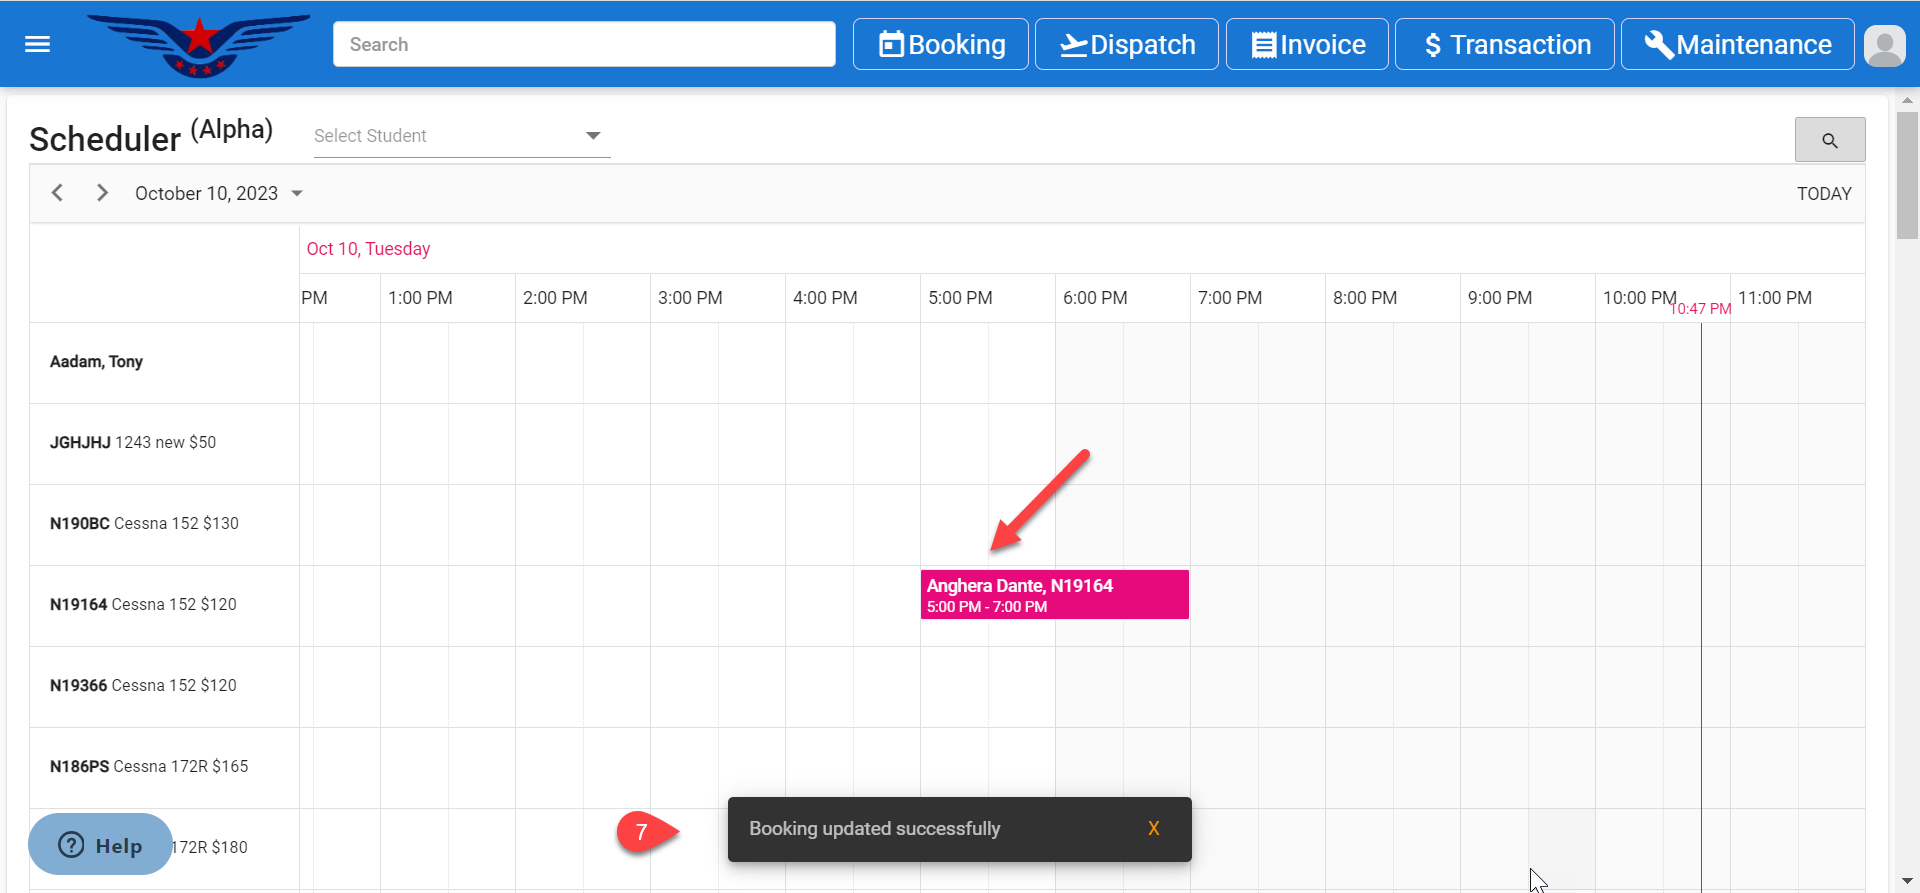Screen dimensions: 1920x893
Task: Select the N190BC Cessna 152 row
Action: (144, 524)
